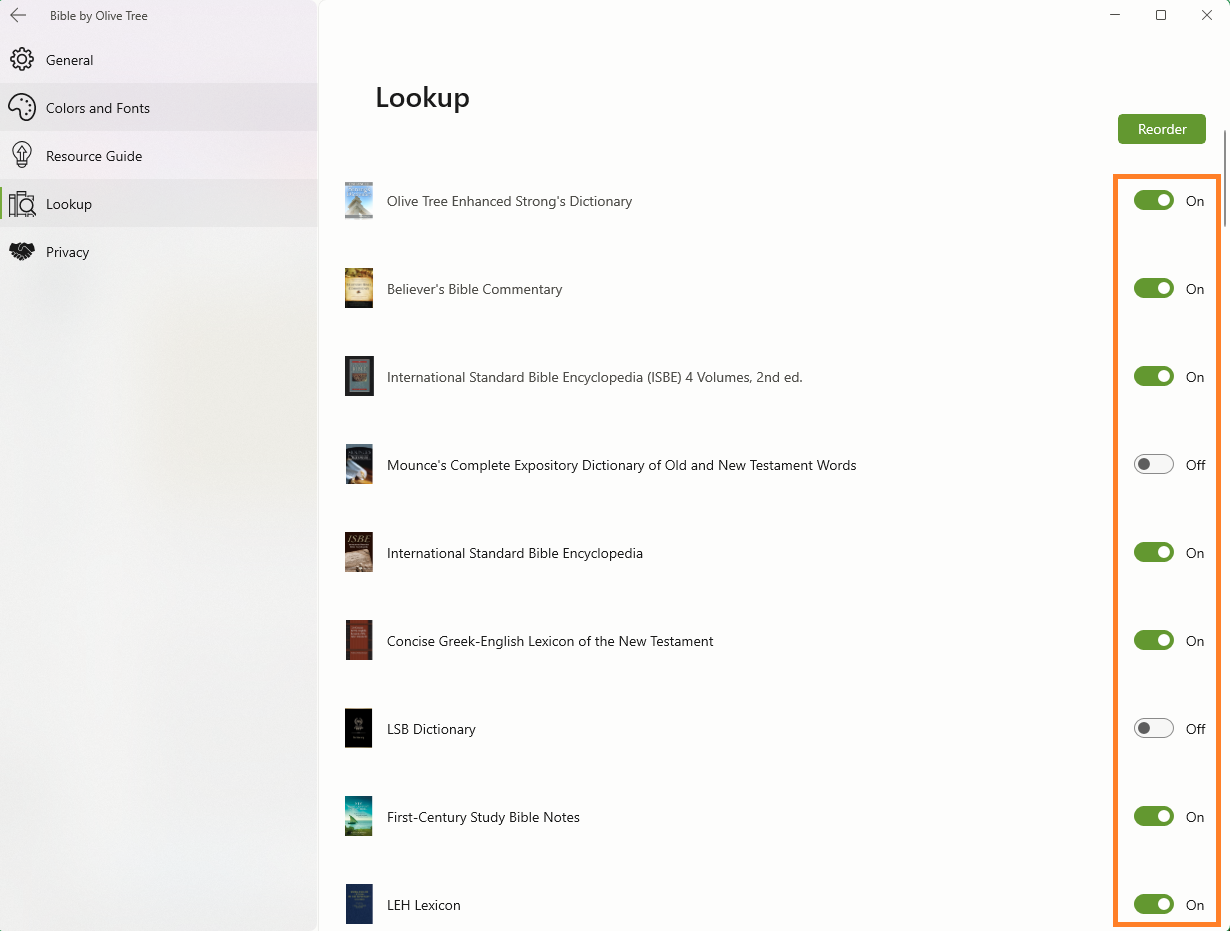1230x931 pixels.
Task: Toggle International Standard Bible Encyclopedia switch
Action: pos(1154,553)
